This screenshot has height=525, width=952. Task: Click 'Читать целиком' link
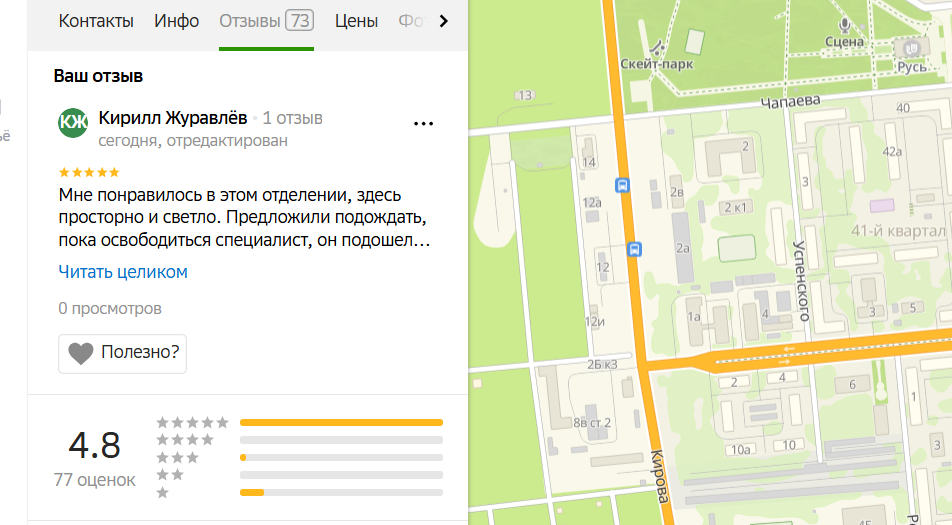(123, 272)
